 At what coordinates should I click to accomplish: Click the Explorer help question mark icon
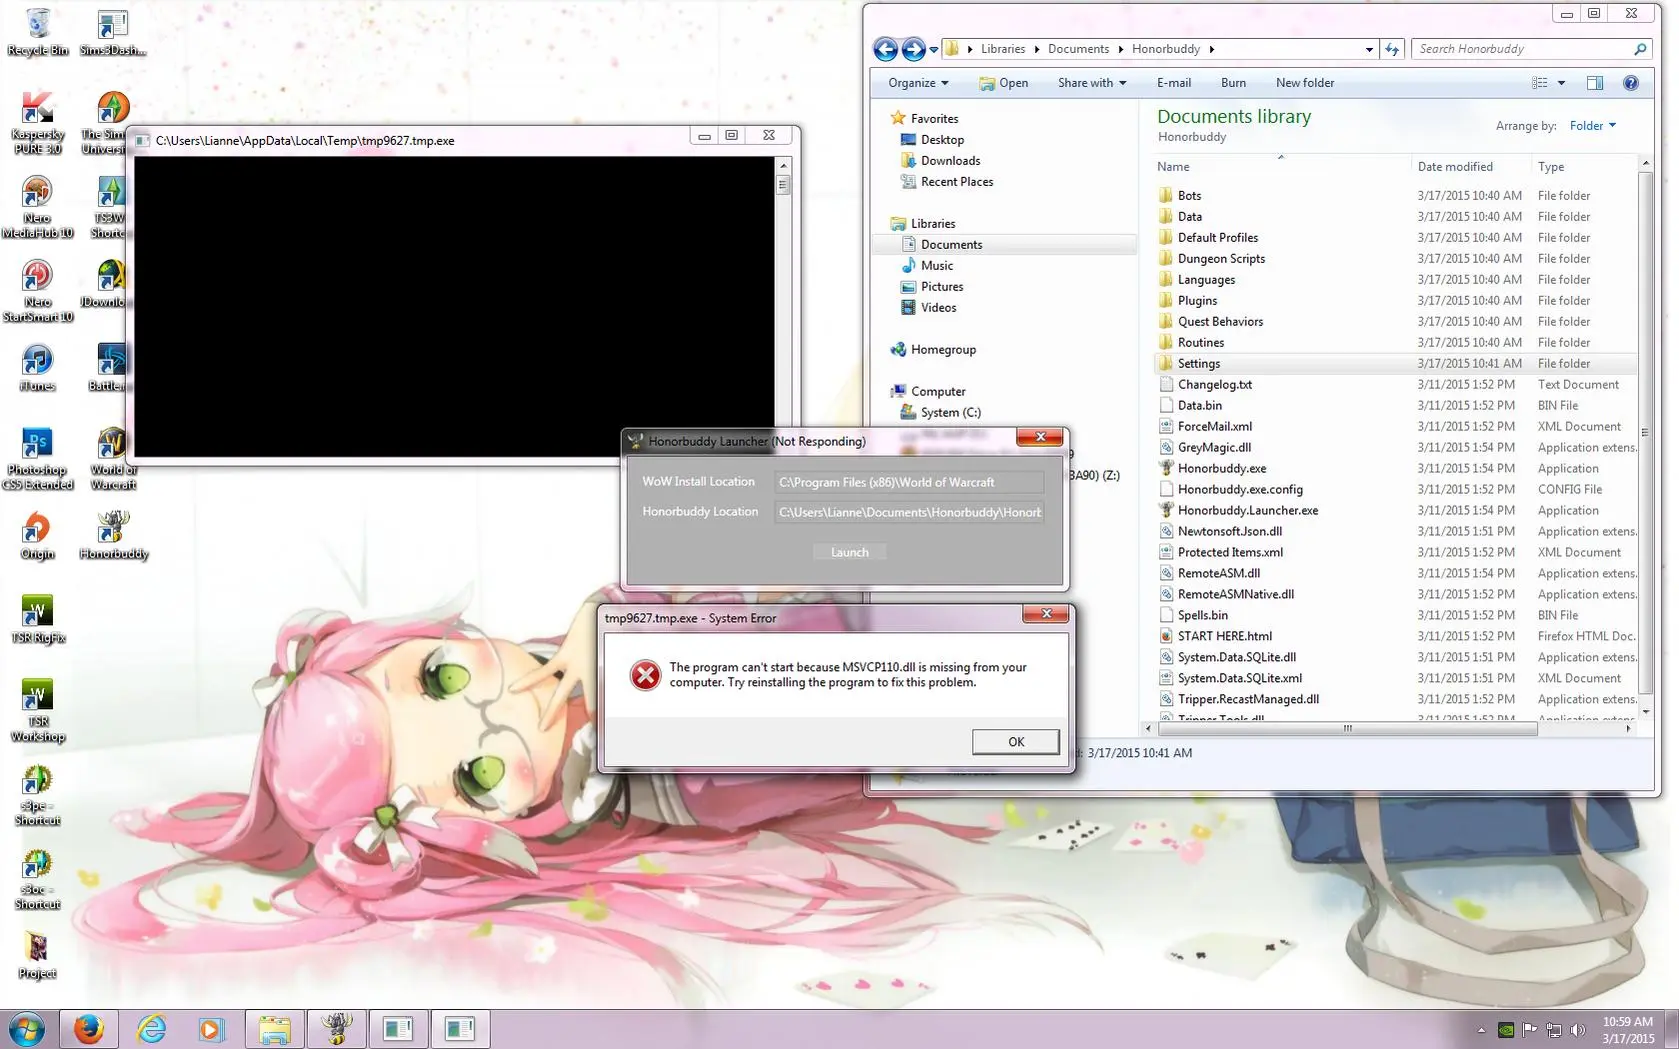1630,83
